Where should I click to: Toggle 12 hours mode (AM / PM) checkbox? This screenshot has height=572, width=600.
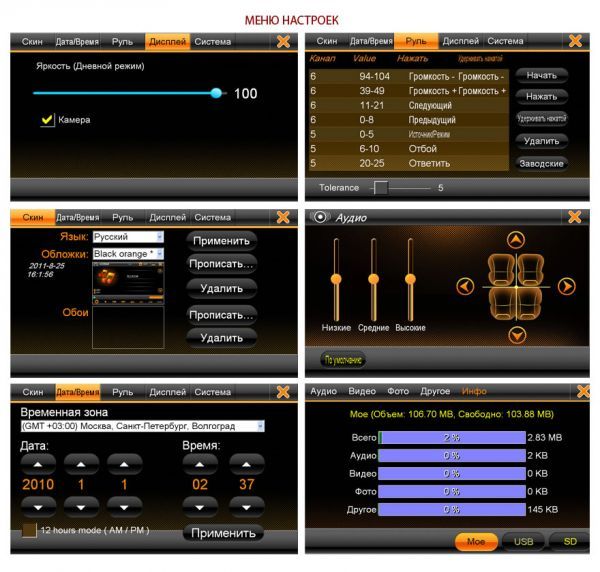(x=29, y=530)
